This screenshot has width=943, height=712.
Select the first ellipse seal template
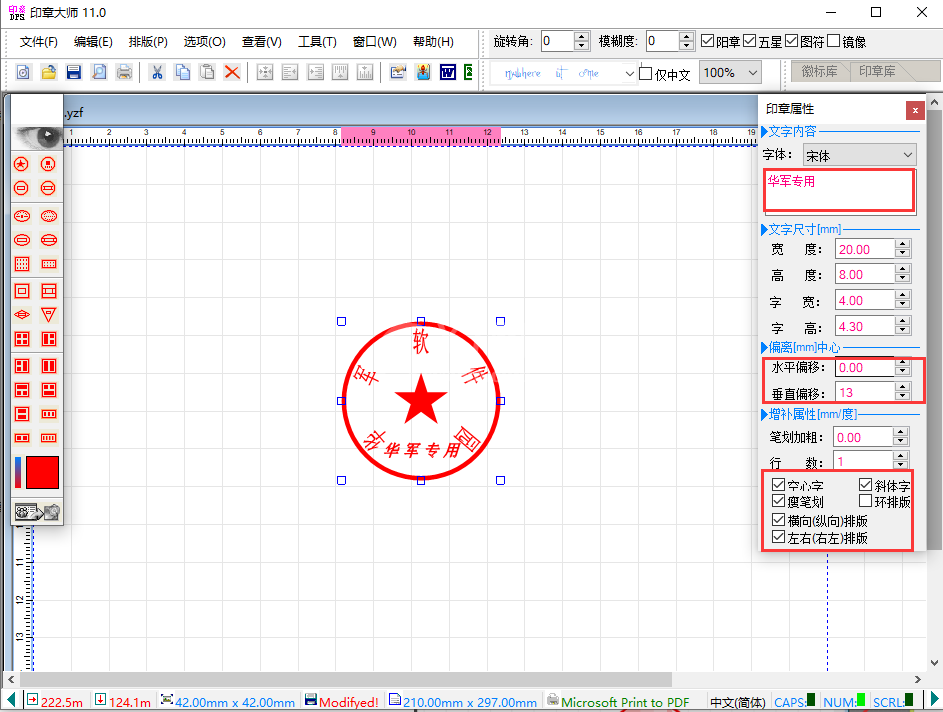click(22, 216)
